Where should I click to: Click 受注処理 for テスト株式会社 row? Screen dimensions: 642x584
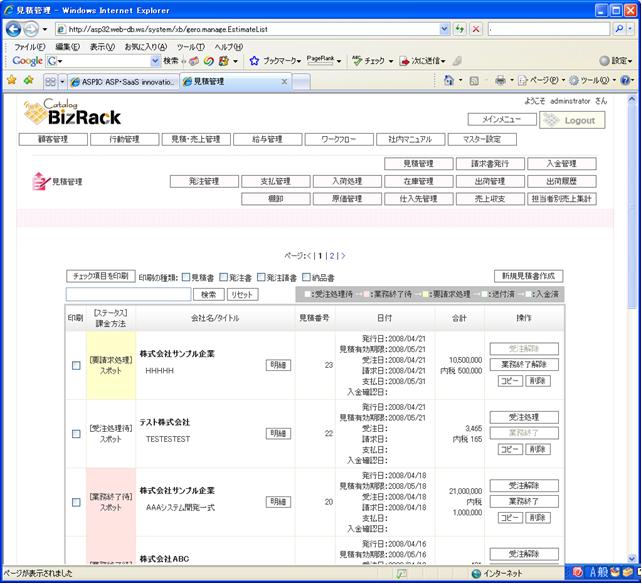coord(524,417)
